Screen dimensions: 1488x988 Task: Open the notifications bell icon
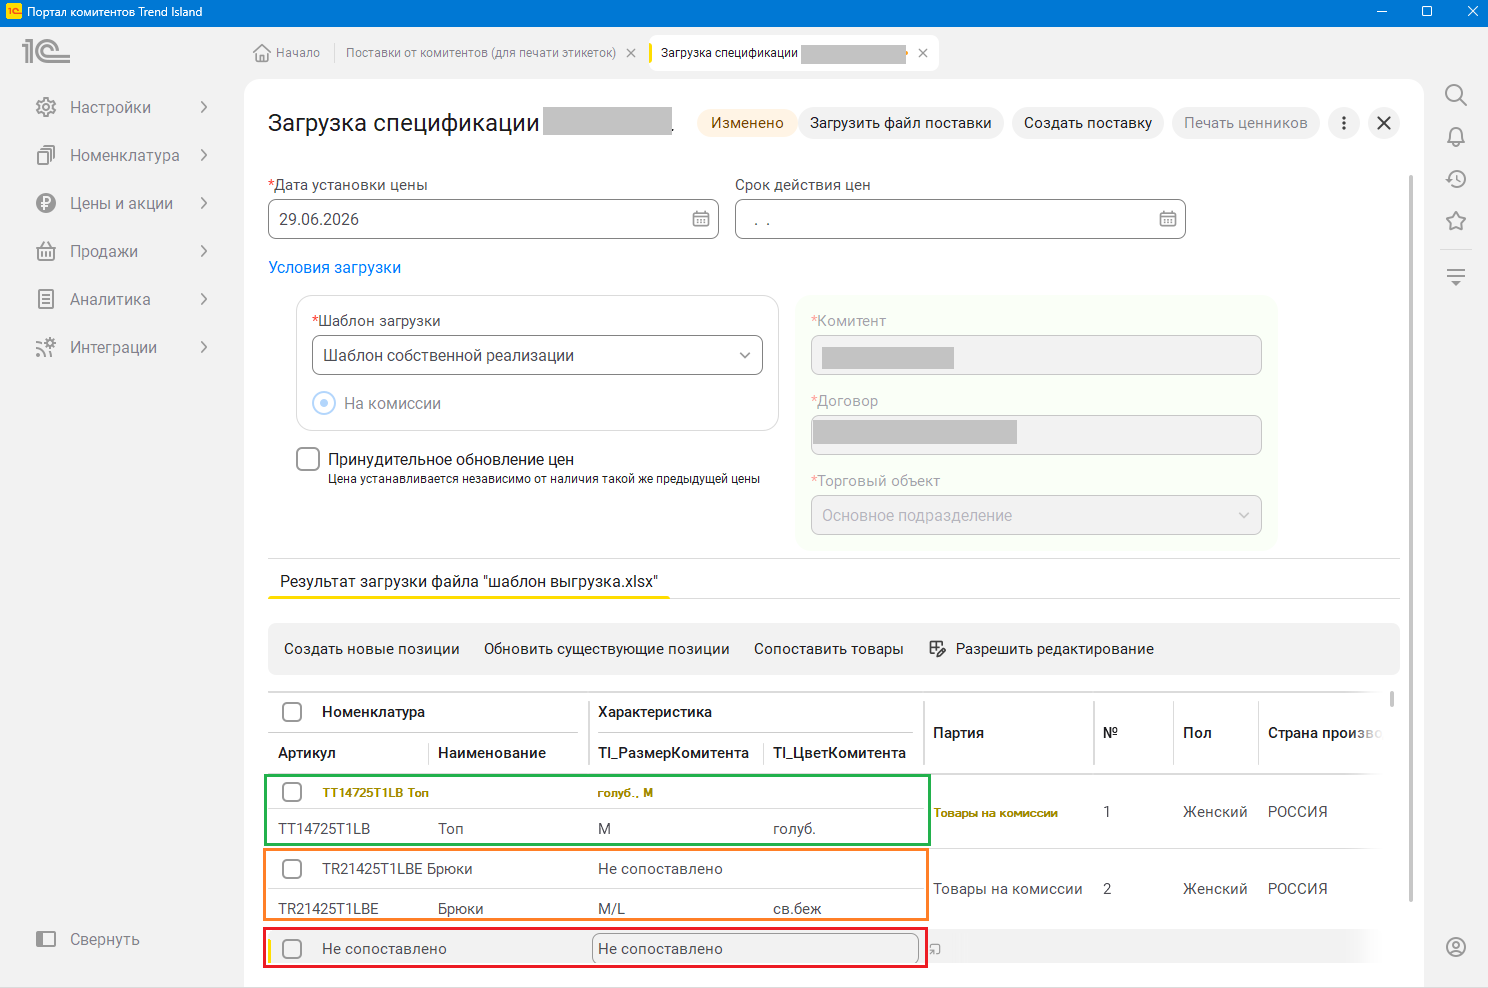tap(1456, 137)
